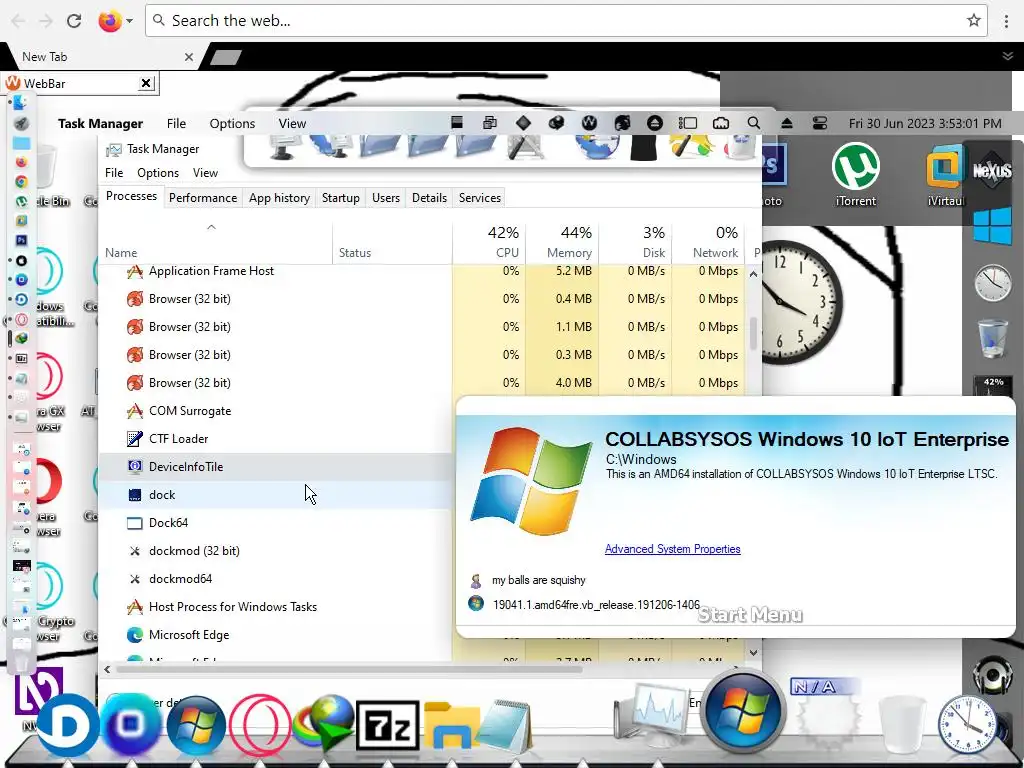Click the speaker icon in the right dock
The height and width of the screenshot is (768, 1024).
992,675
